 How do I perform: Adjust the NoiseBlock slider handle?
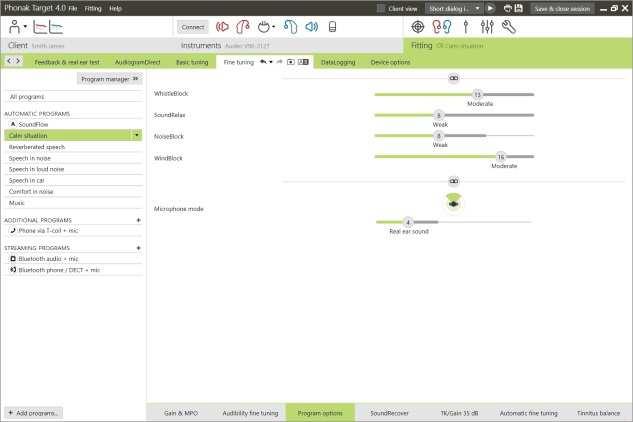click(x=439, y=136)
